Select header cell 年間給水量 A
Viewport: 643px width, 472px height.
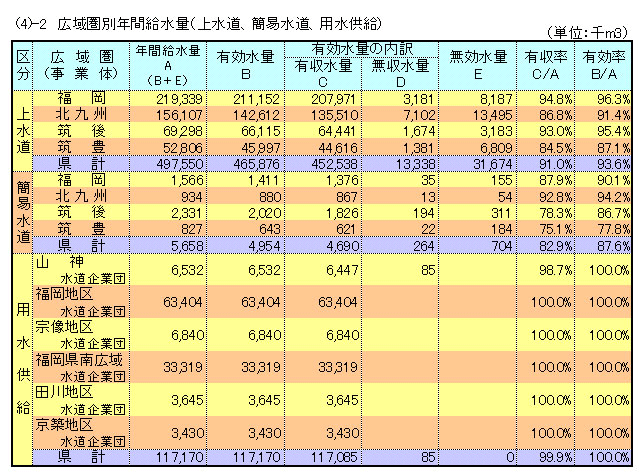click(168, 66)
